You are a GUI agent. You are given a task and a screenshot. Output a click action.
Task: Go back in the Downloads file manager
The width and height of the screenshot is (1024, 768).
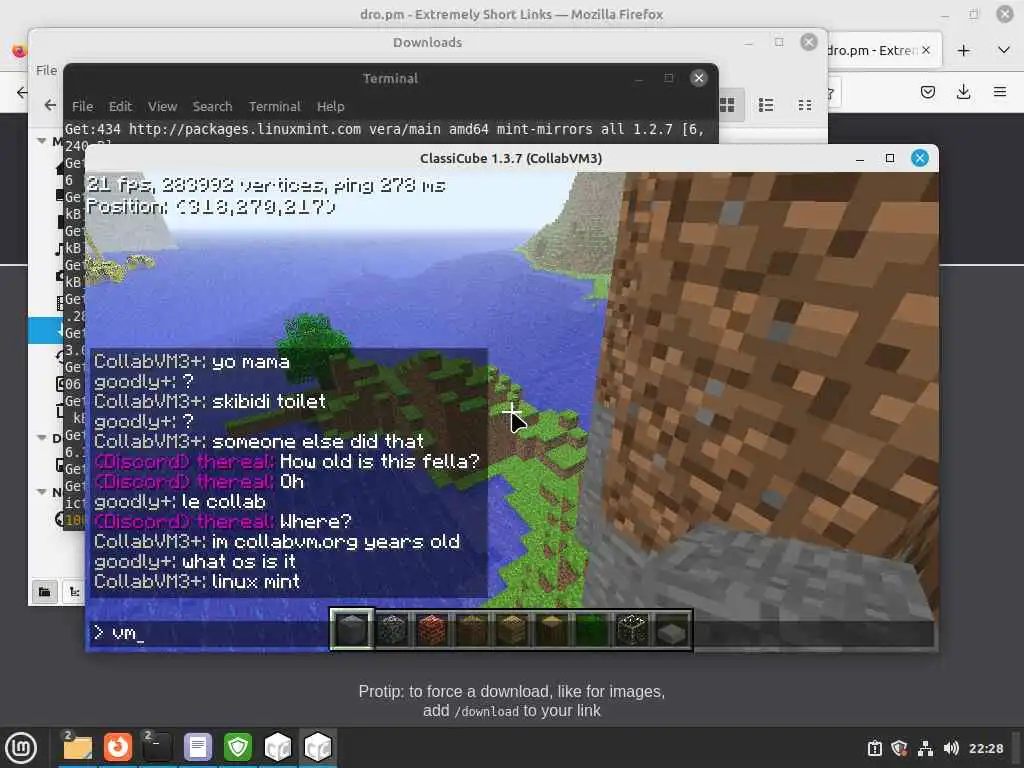click(50, 104)
